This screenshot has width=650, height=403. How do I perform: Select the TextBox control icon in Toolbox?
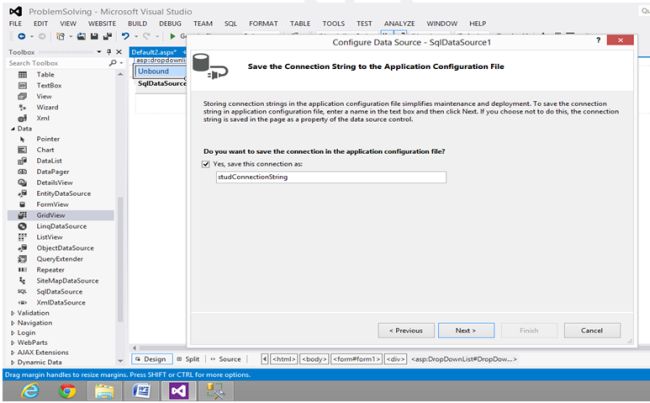tap(22, 85)
